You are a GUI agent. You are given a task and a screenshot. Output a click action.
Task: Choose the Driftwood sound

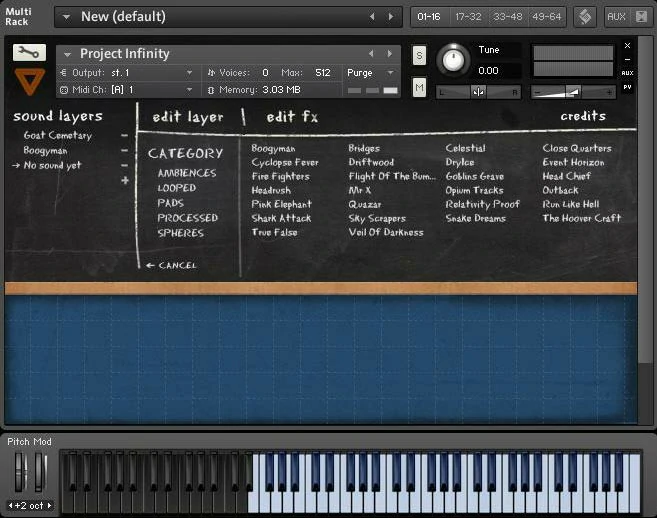371,162
